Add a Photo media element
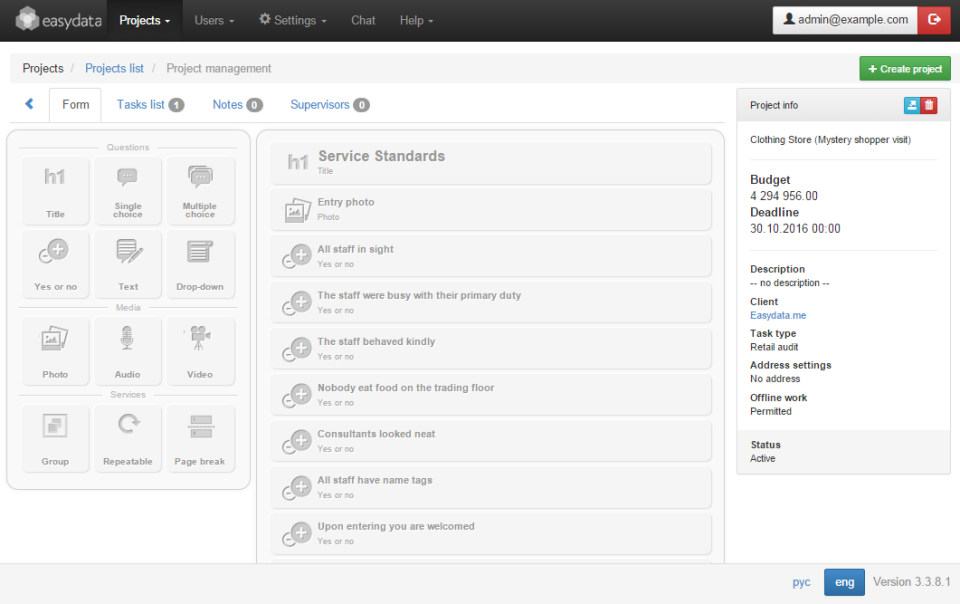Screen dimensions: 960x604 coord(55,350)
